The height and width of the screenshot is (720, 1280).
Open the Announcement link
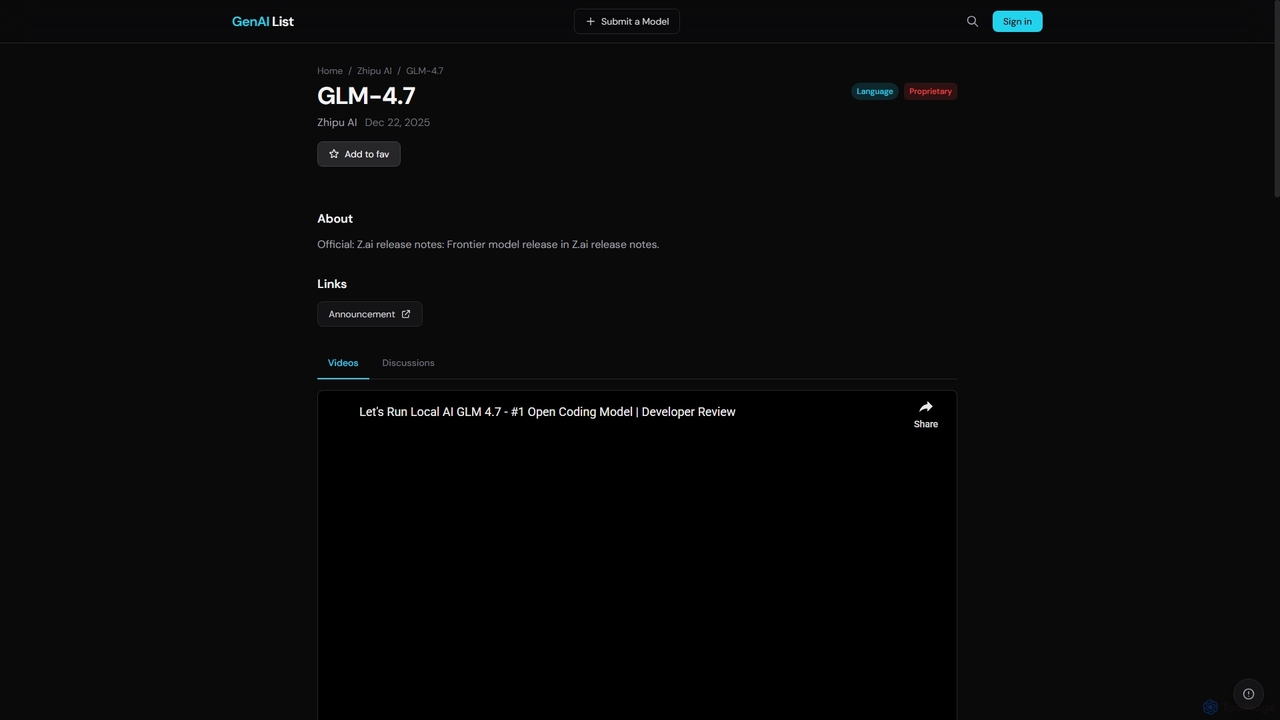(370, 314)
